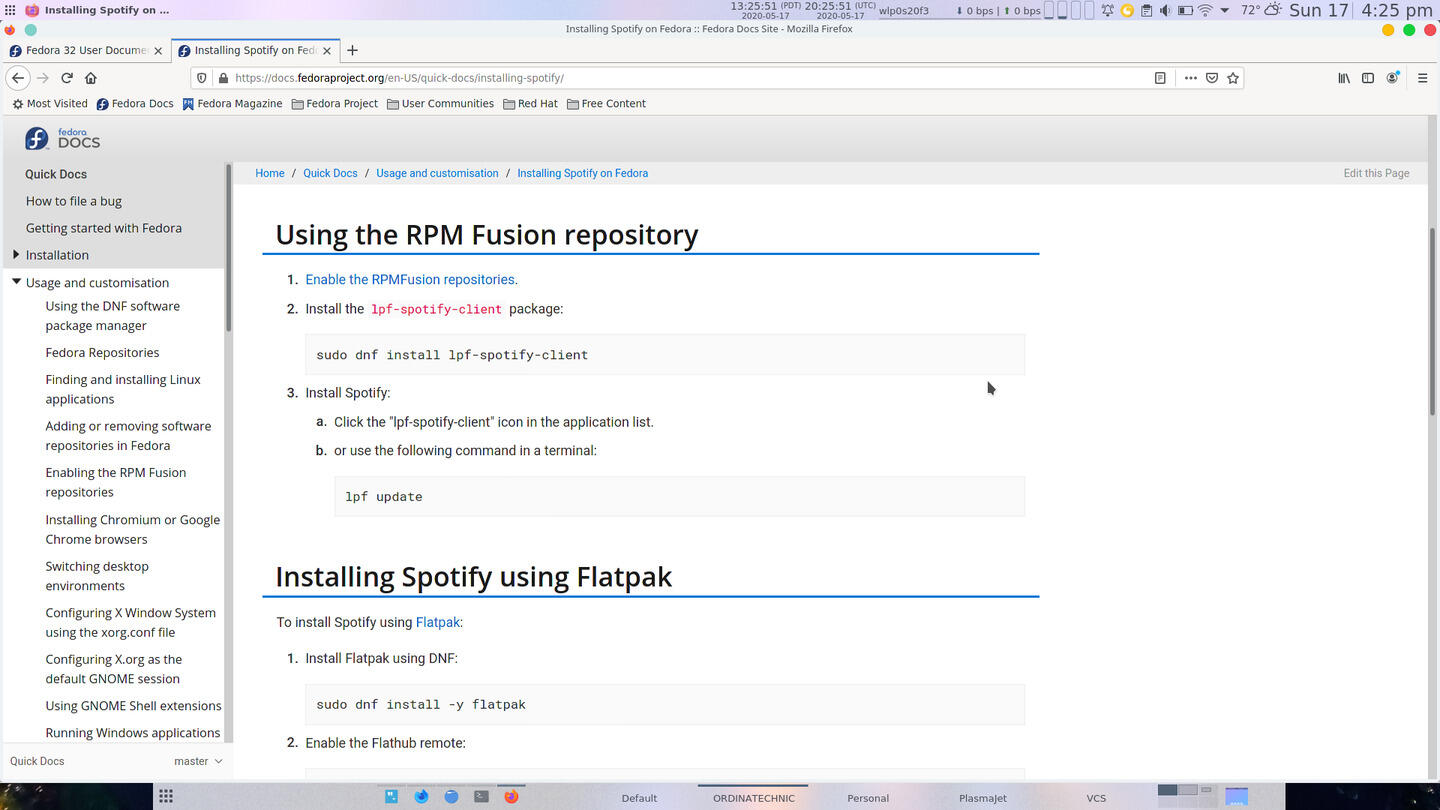Switch to Fedora 32 User Documentation tab
The width and height of the screenshot is (1440, 810).
86,50
